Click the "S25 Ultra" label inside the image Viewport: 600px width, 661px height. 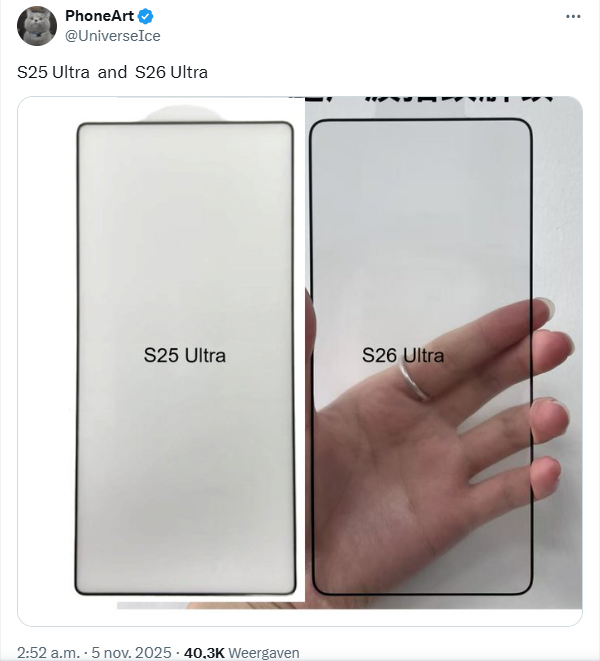point(185,355)
